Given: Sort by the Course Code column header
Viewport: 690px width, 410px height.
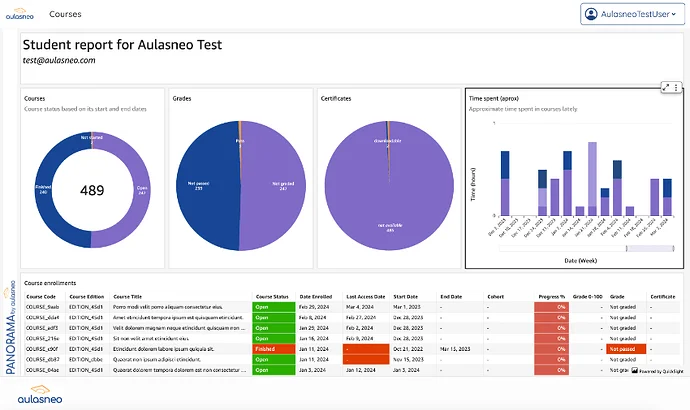Looking at the screenshot, I should tap(41, 297).
